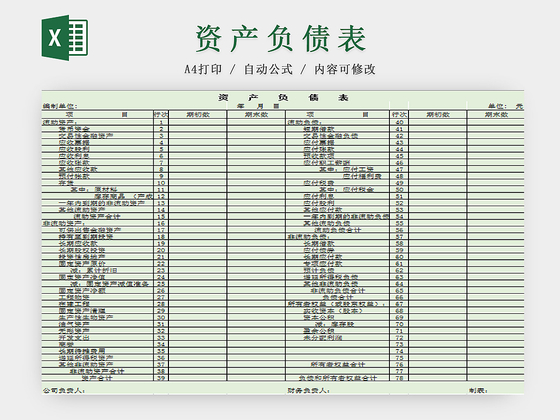Click the 期初数 header on the liabilities side
The image size is (560, 420).
pyautogui.click(x=438, y=114)
